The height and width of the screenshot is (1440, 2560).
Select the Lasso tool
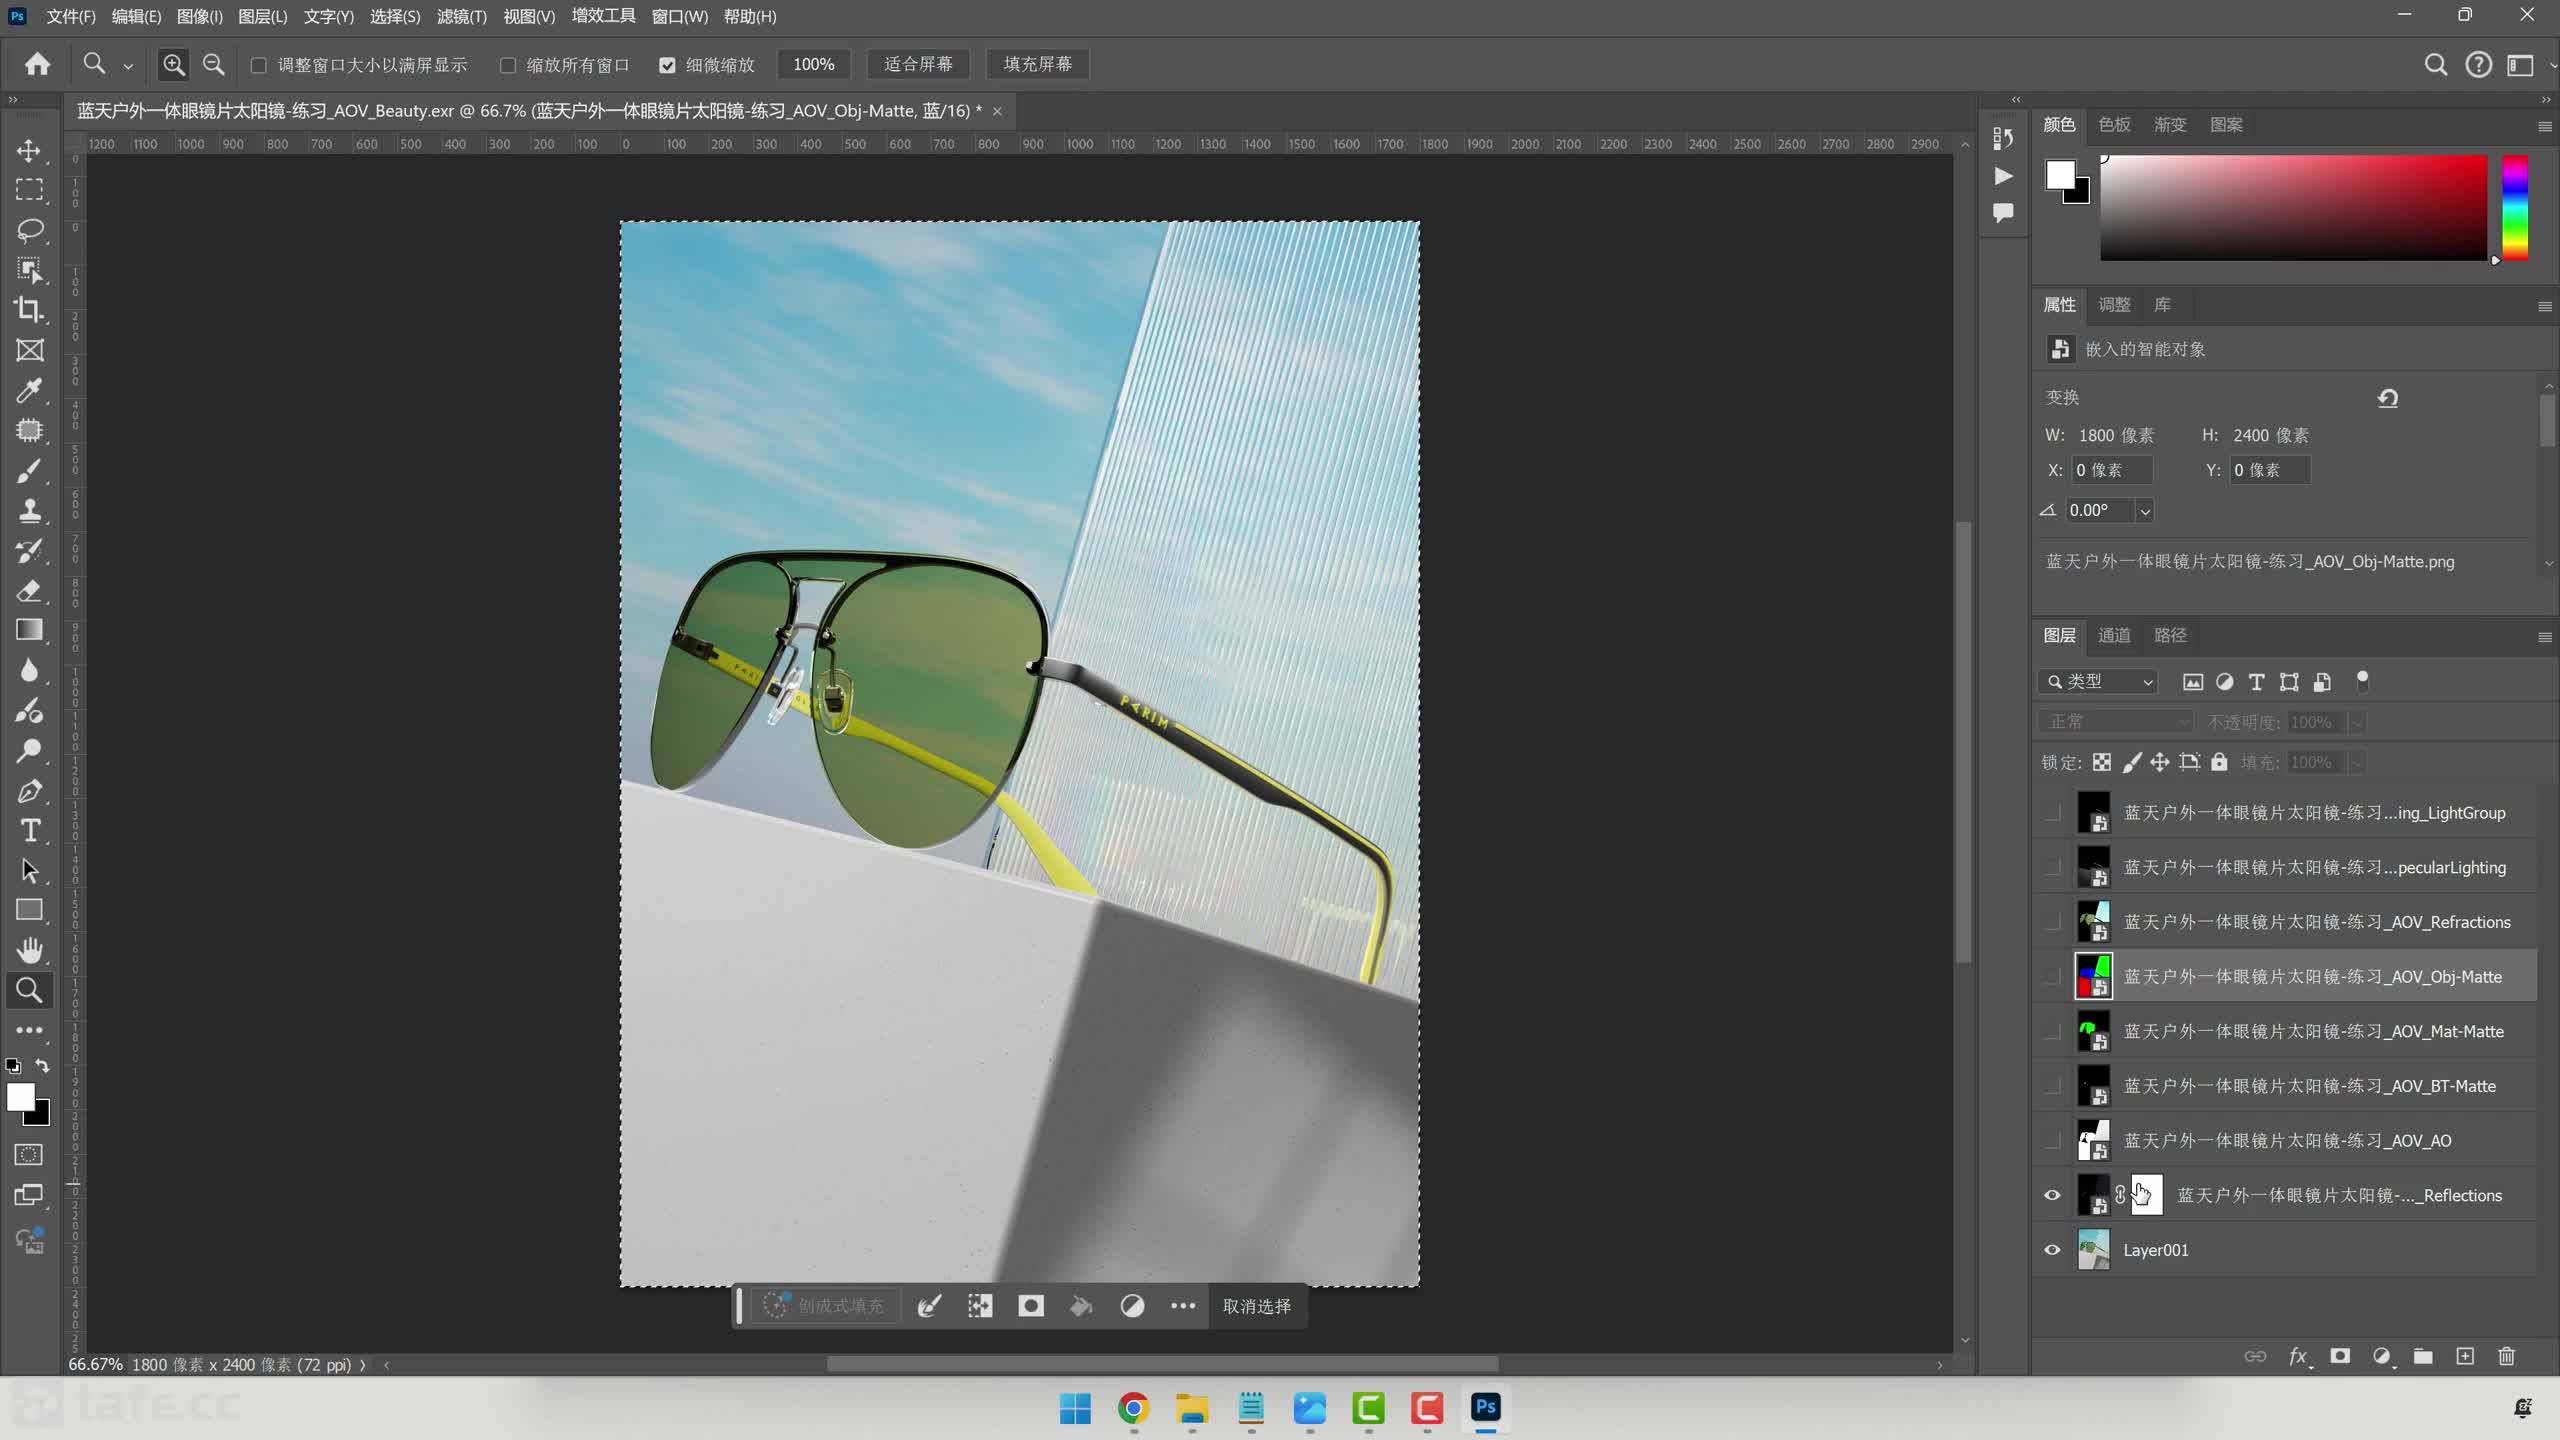pos(29,230)
